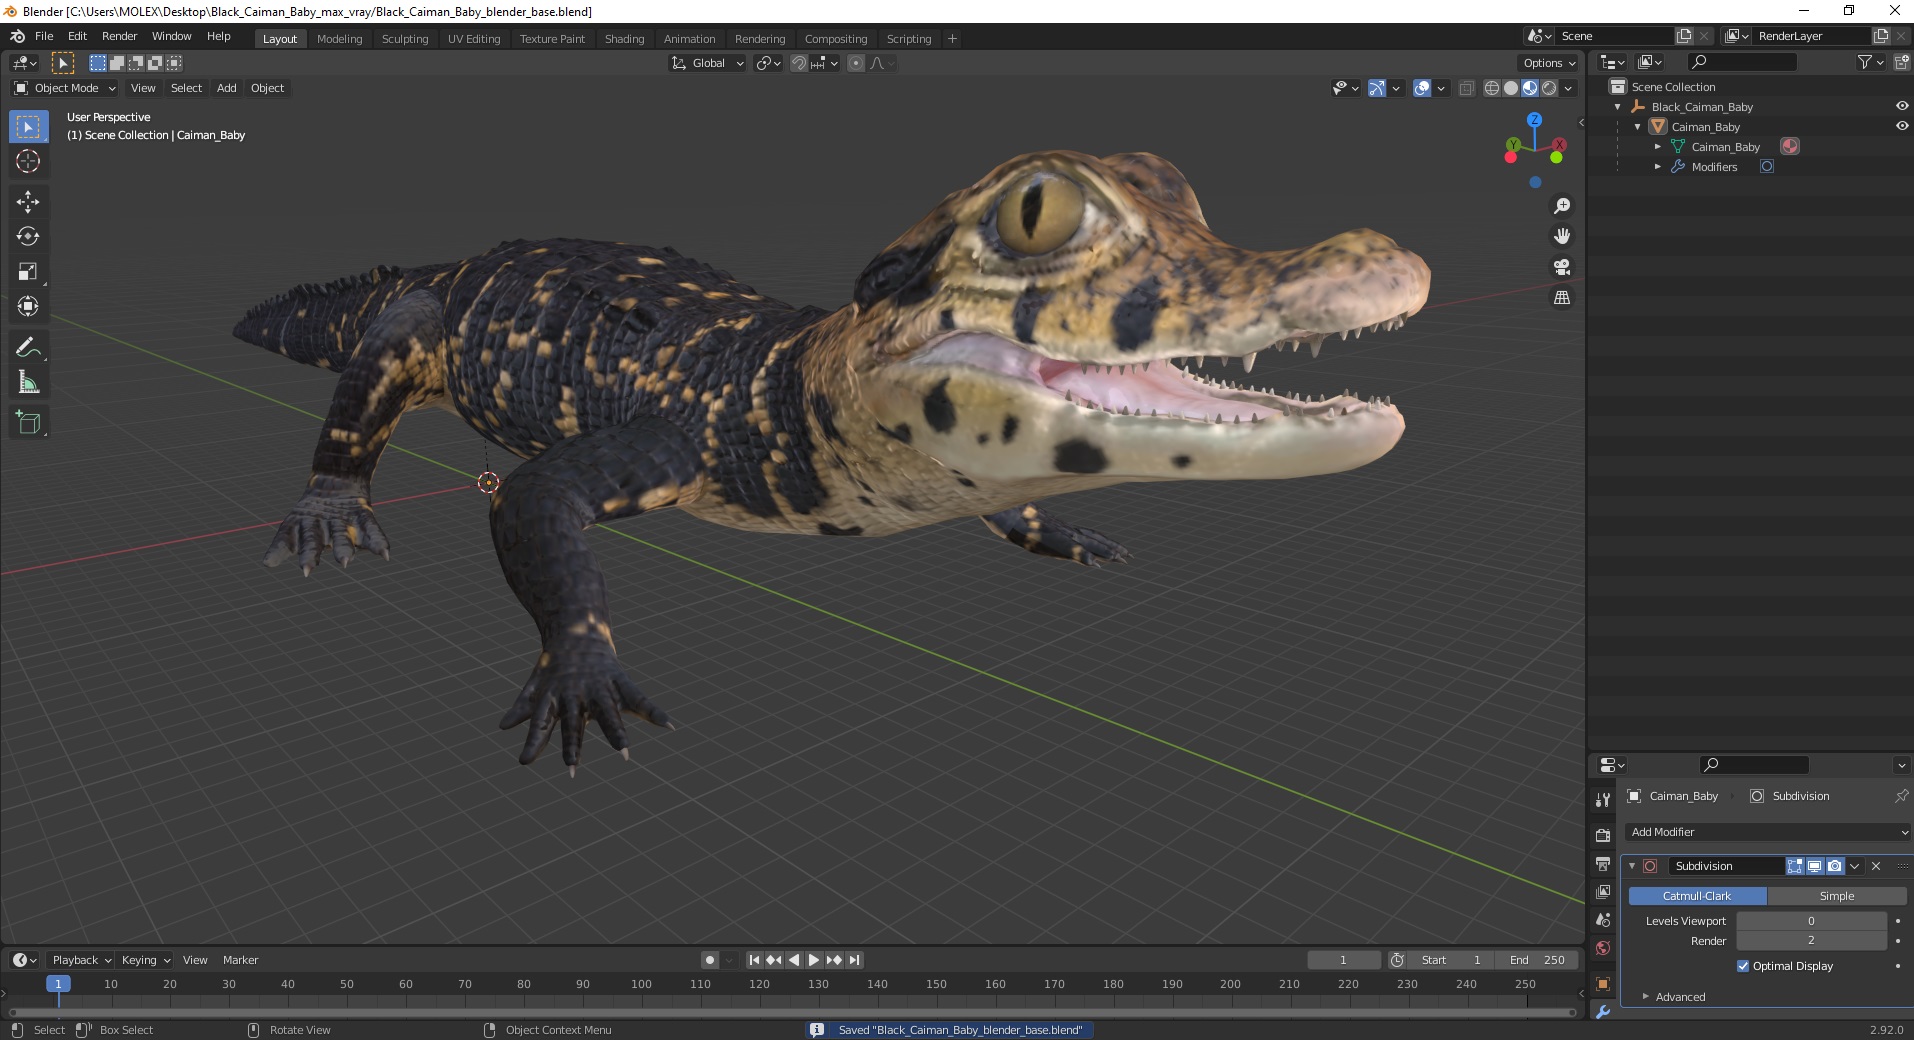
Task: Select the Catmull-Clark subdivision button
Action: [1697, 896]
